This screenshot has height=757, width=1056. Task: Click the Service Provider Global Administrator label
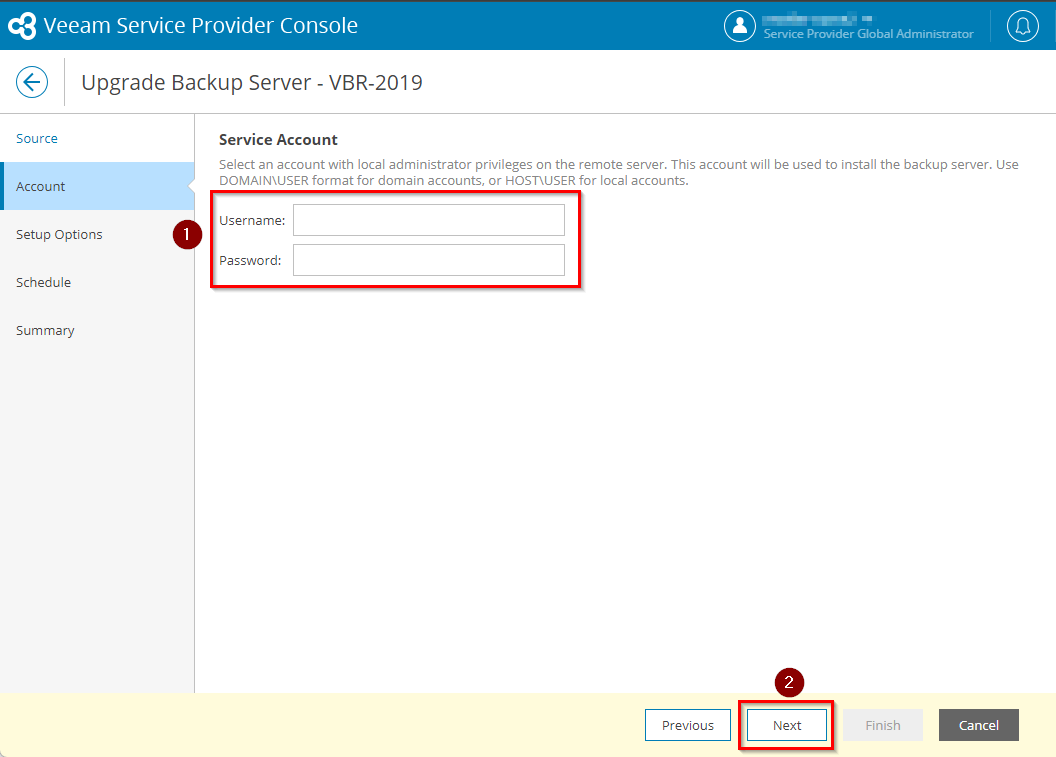pos(868,34)
